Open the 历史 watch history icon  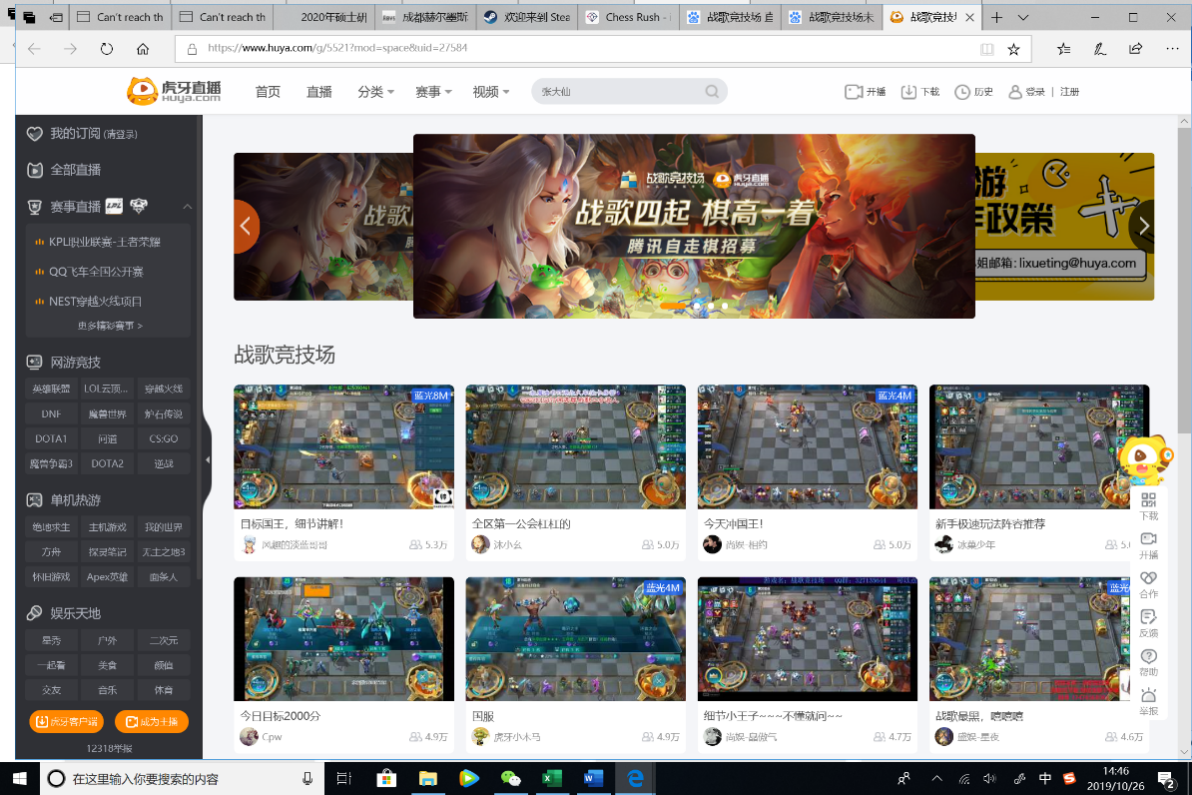962,92
